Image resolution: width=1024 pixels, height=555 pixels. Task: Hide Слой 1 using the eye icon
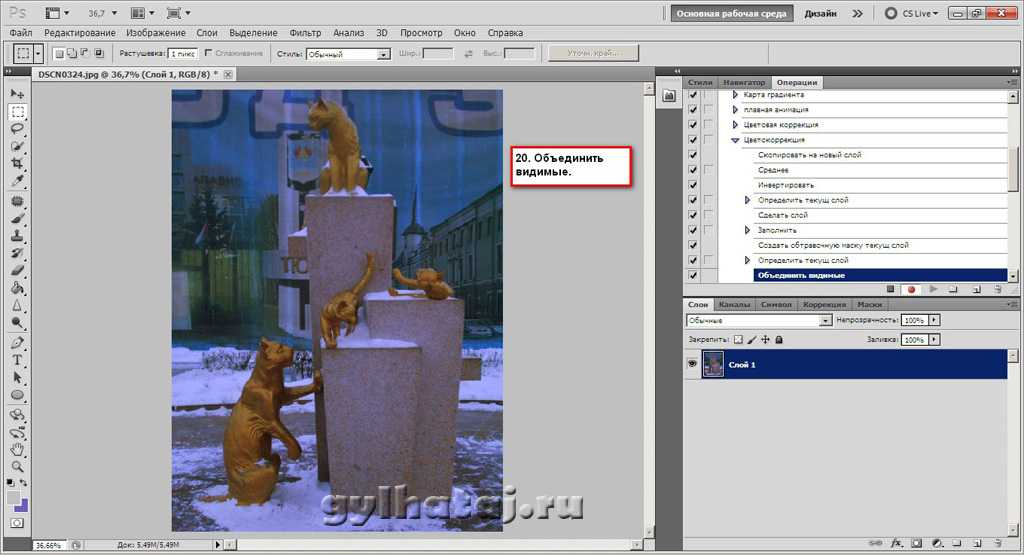coord(692,365)
